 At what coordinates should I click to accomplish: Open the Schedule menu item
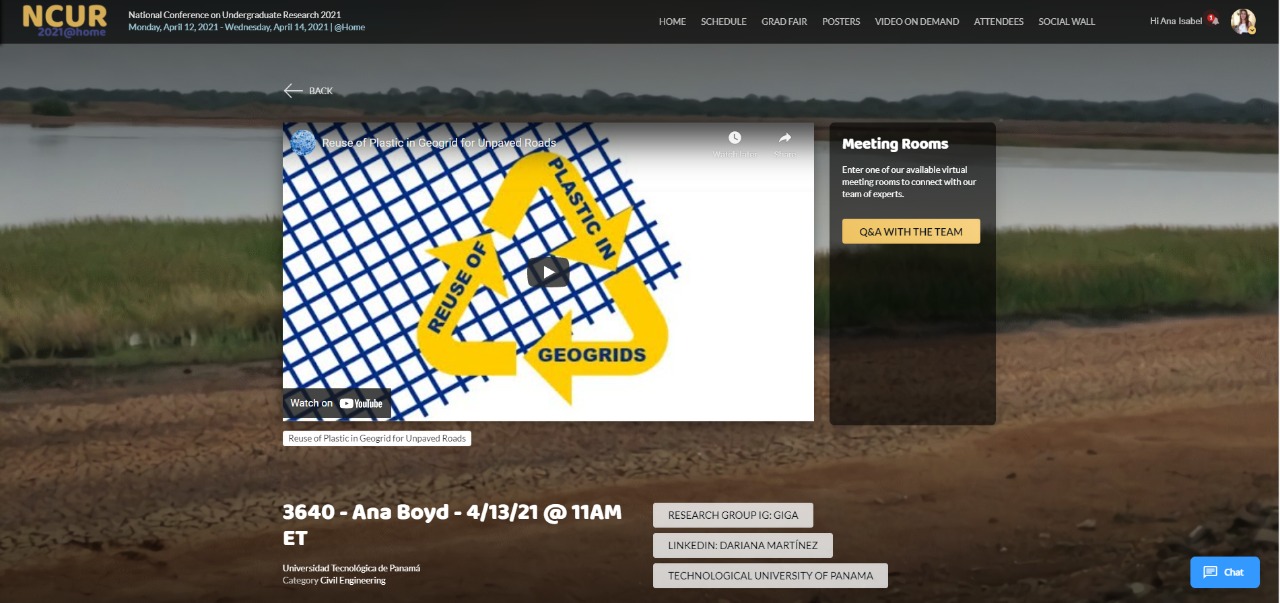724,22
